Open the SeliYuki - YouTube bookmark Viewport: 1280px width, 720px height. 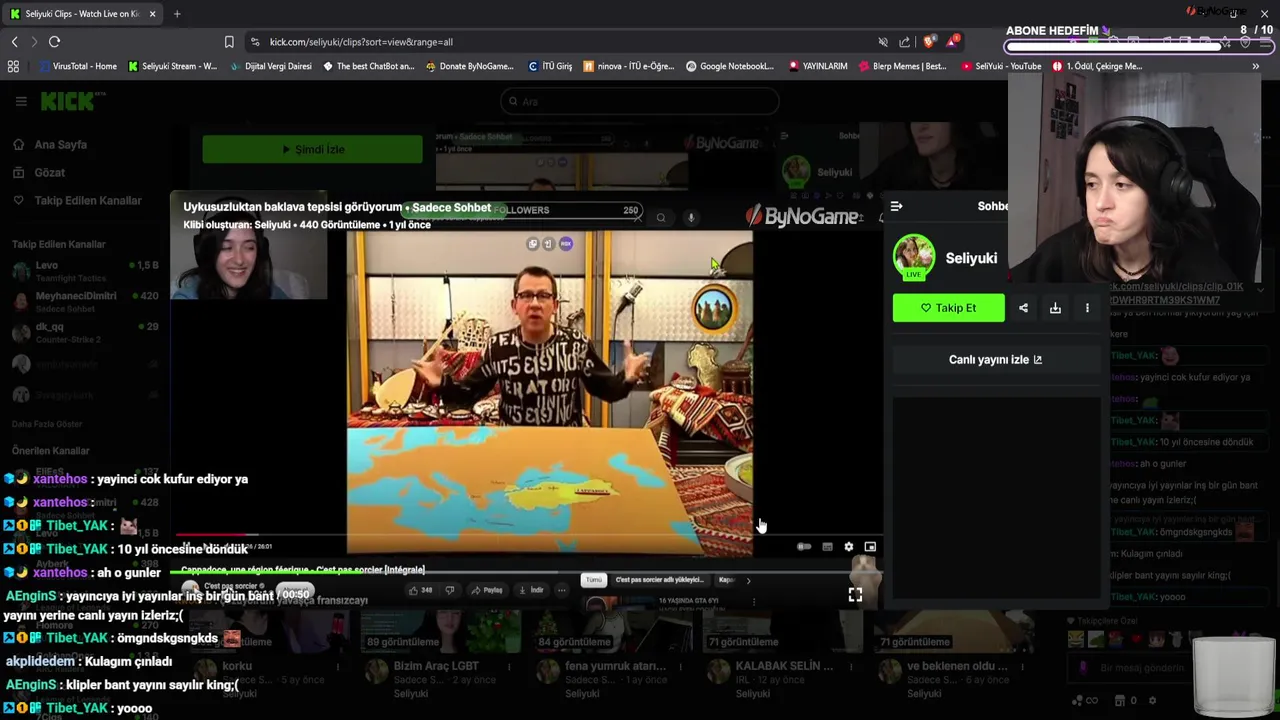1001,66
